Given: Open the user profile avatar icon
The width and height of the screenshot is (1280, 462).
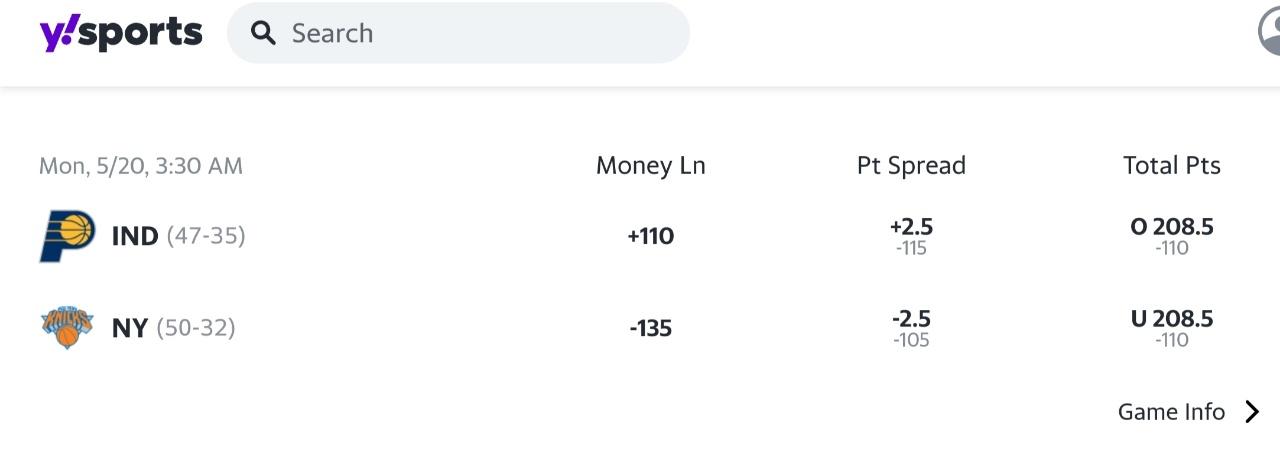Looking at the screenshot, I should (x=1270, y=32).
